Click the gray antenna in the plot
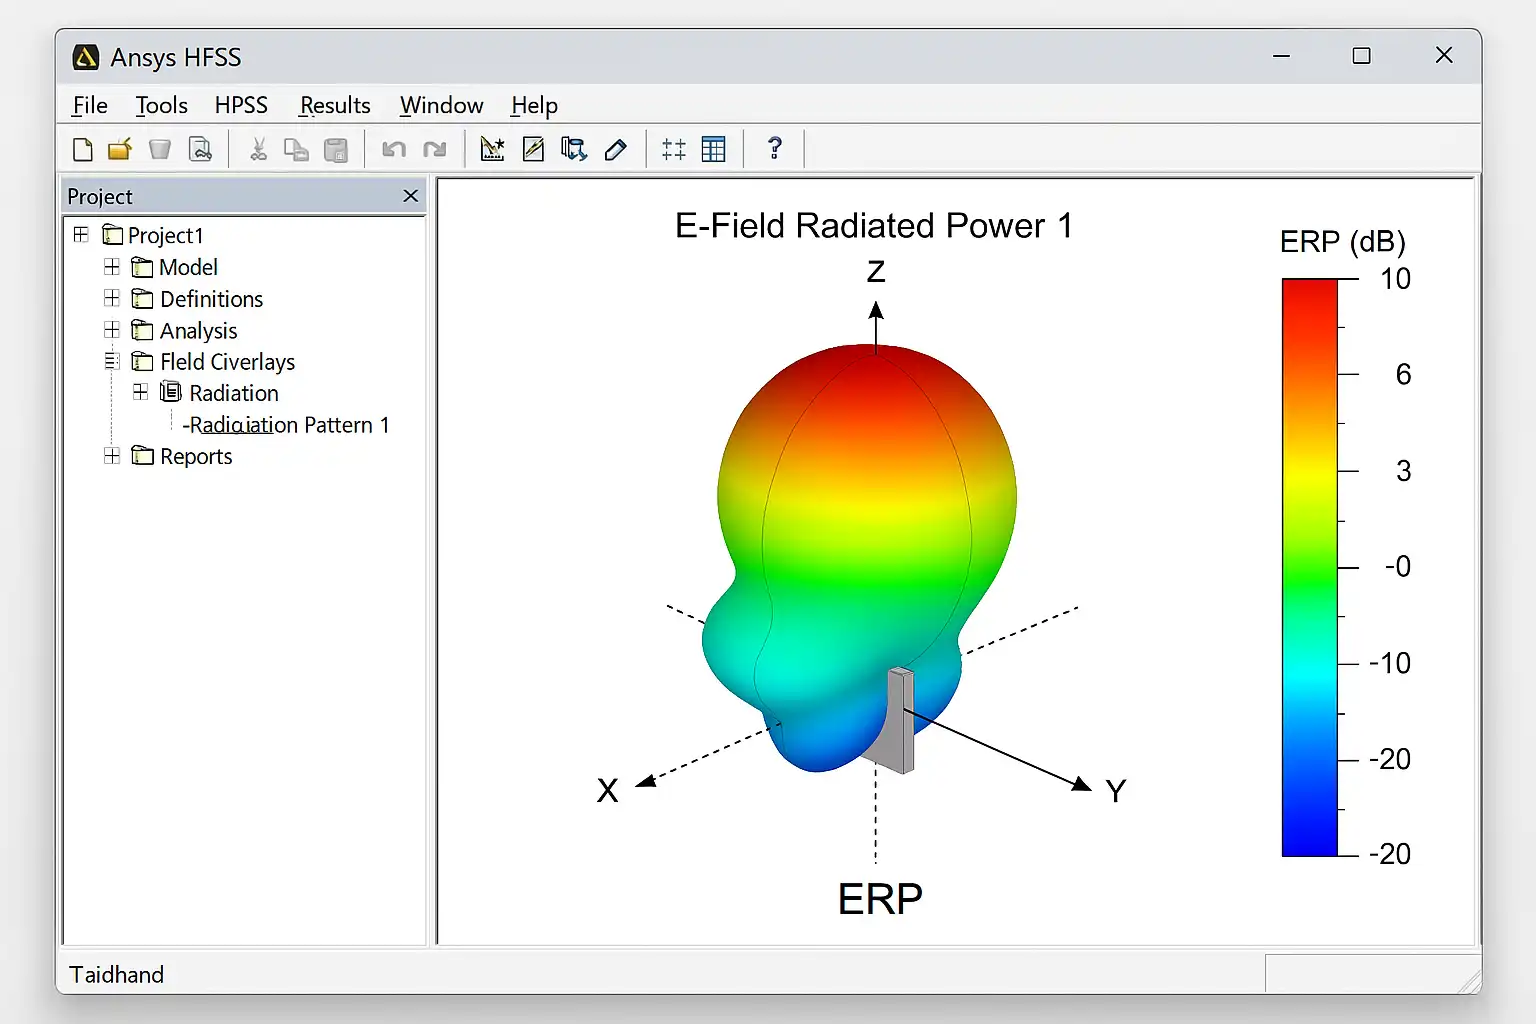This screenshot has height=1024, width=1536. [x=898, y=720]
